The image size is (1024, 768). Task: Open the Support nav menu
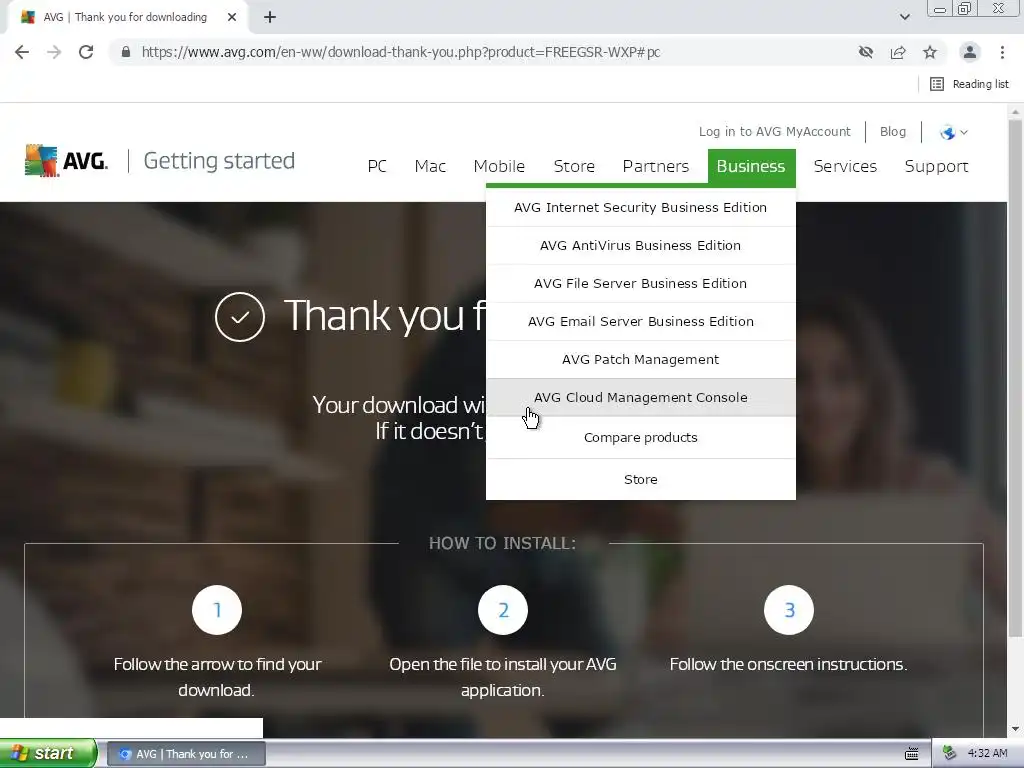[936, 167]
